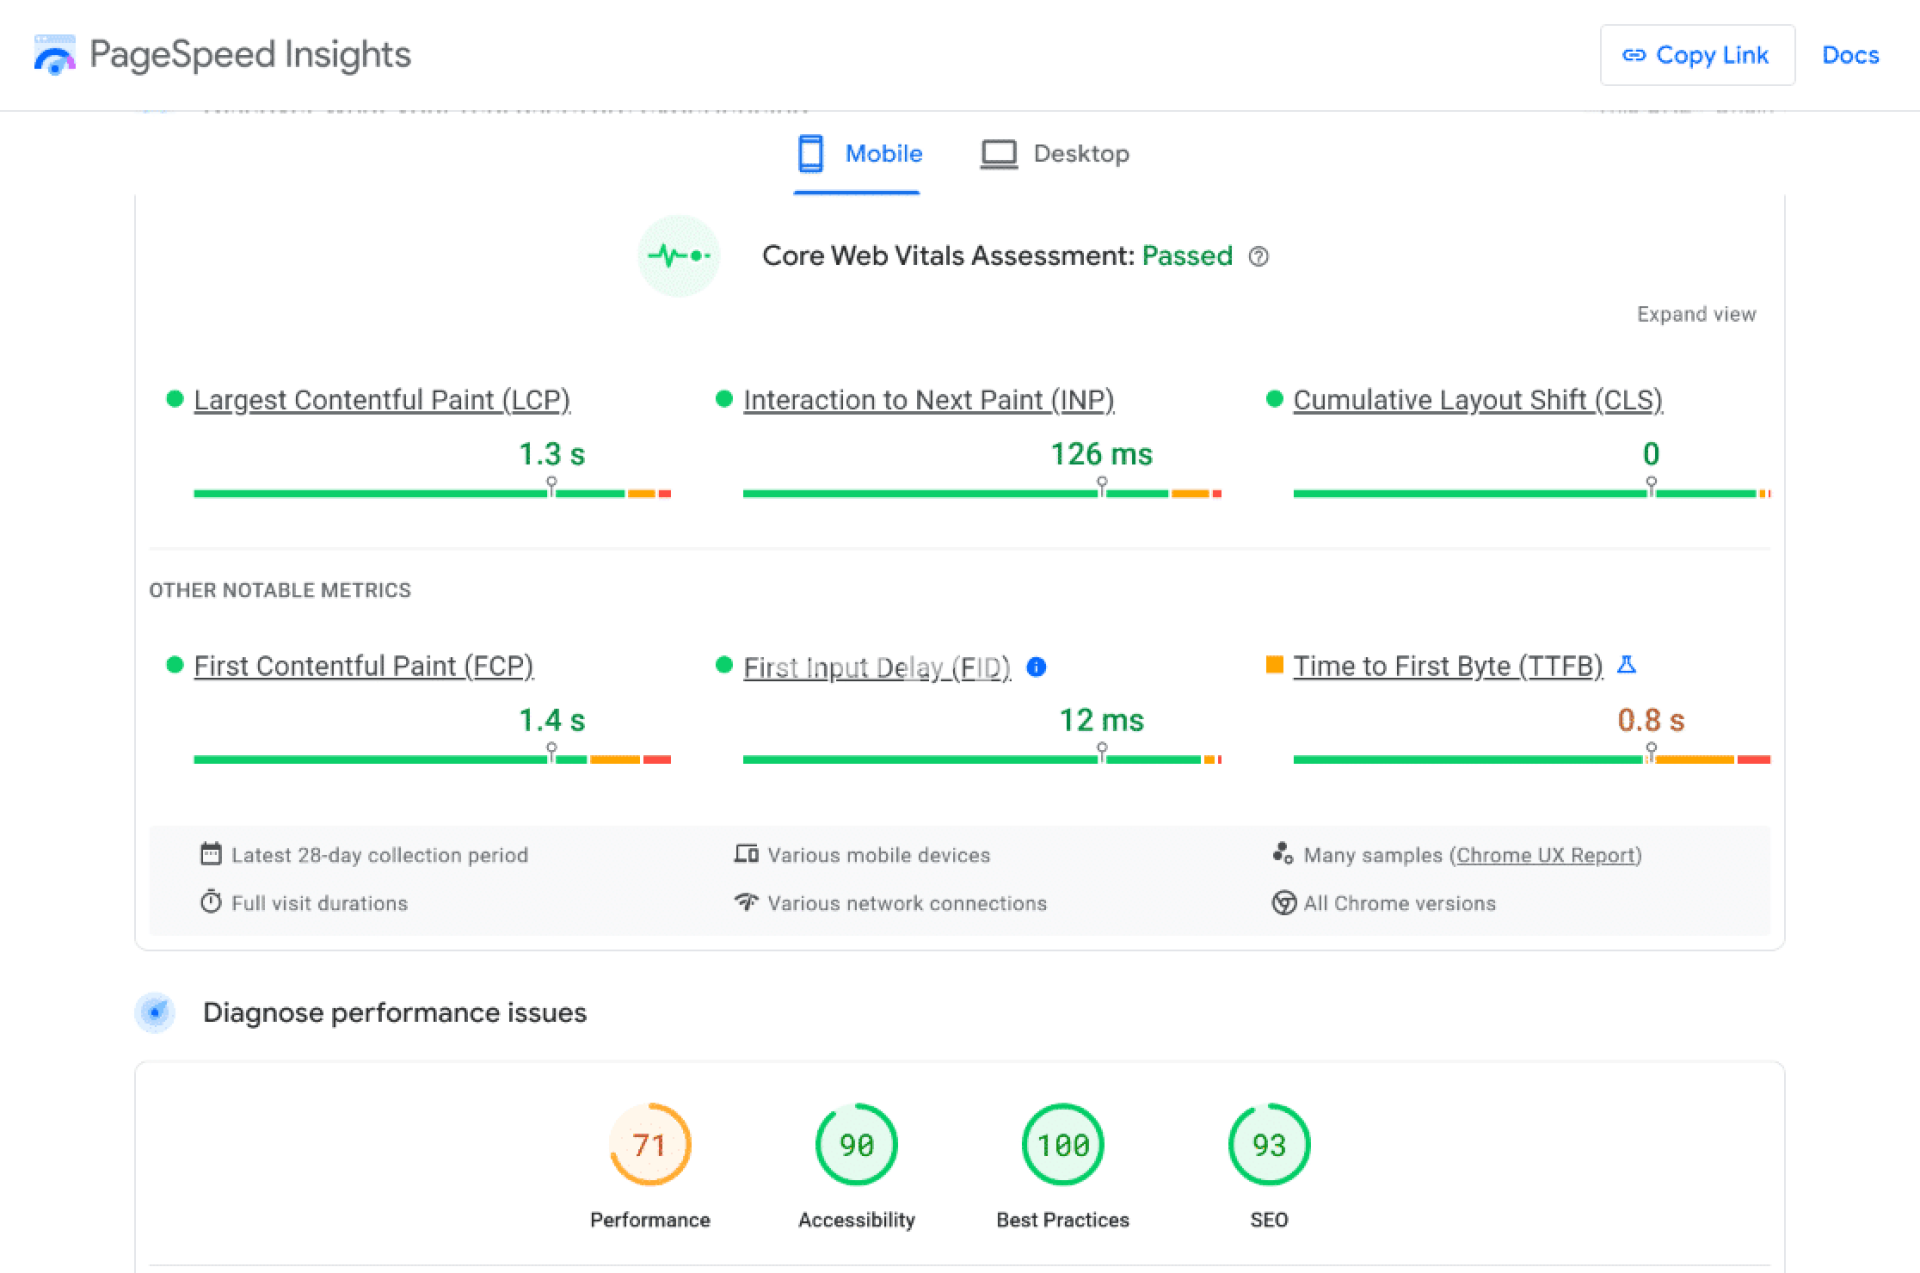Open Largest Contentful Paint (LCP) link
Viewport: 1920px width, 1273px height.
pyautogui.click(x=381, y=400)
